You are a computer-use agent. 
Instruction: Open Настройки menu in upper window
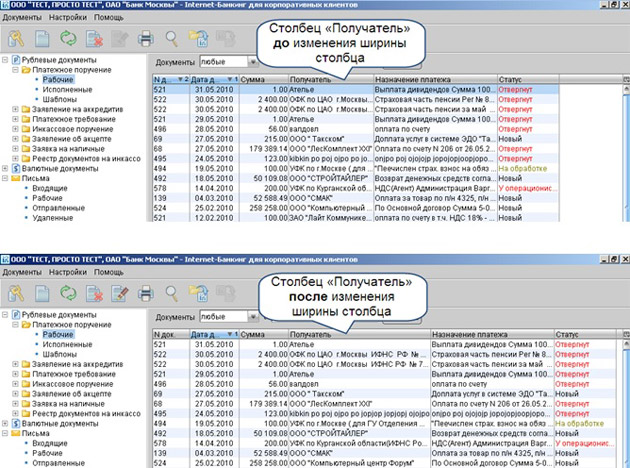click(x=68, y=18)
